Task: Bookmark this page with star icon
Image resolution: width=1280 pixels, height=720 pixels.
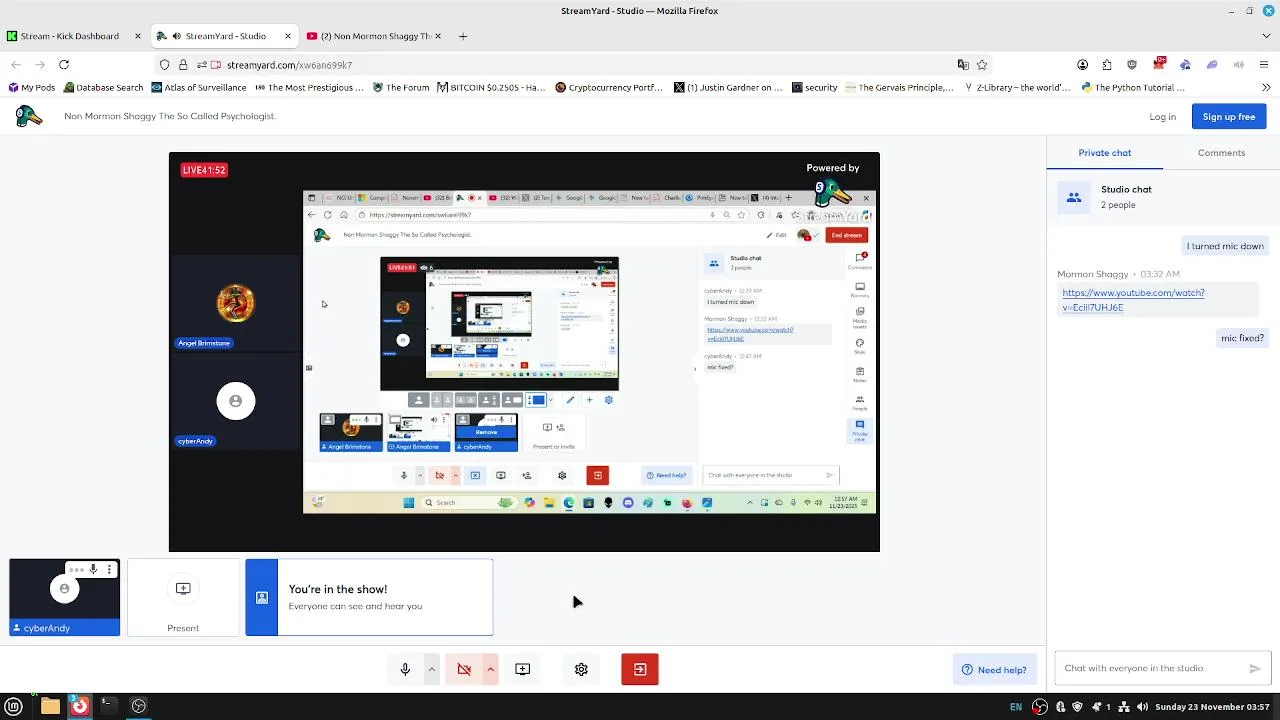Action: click(982, 65)
